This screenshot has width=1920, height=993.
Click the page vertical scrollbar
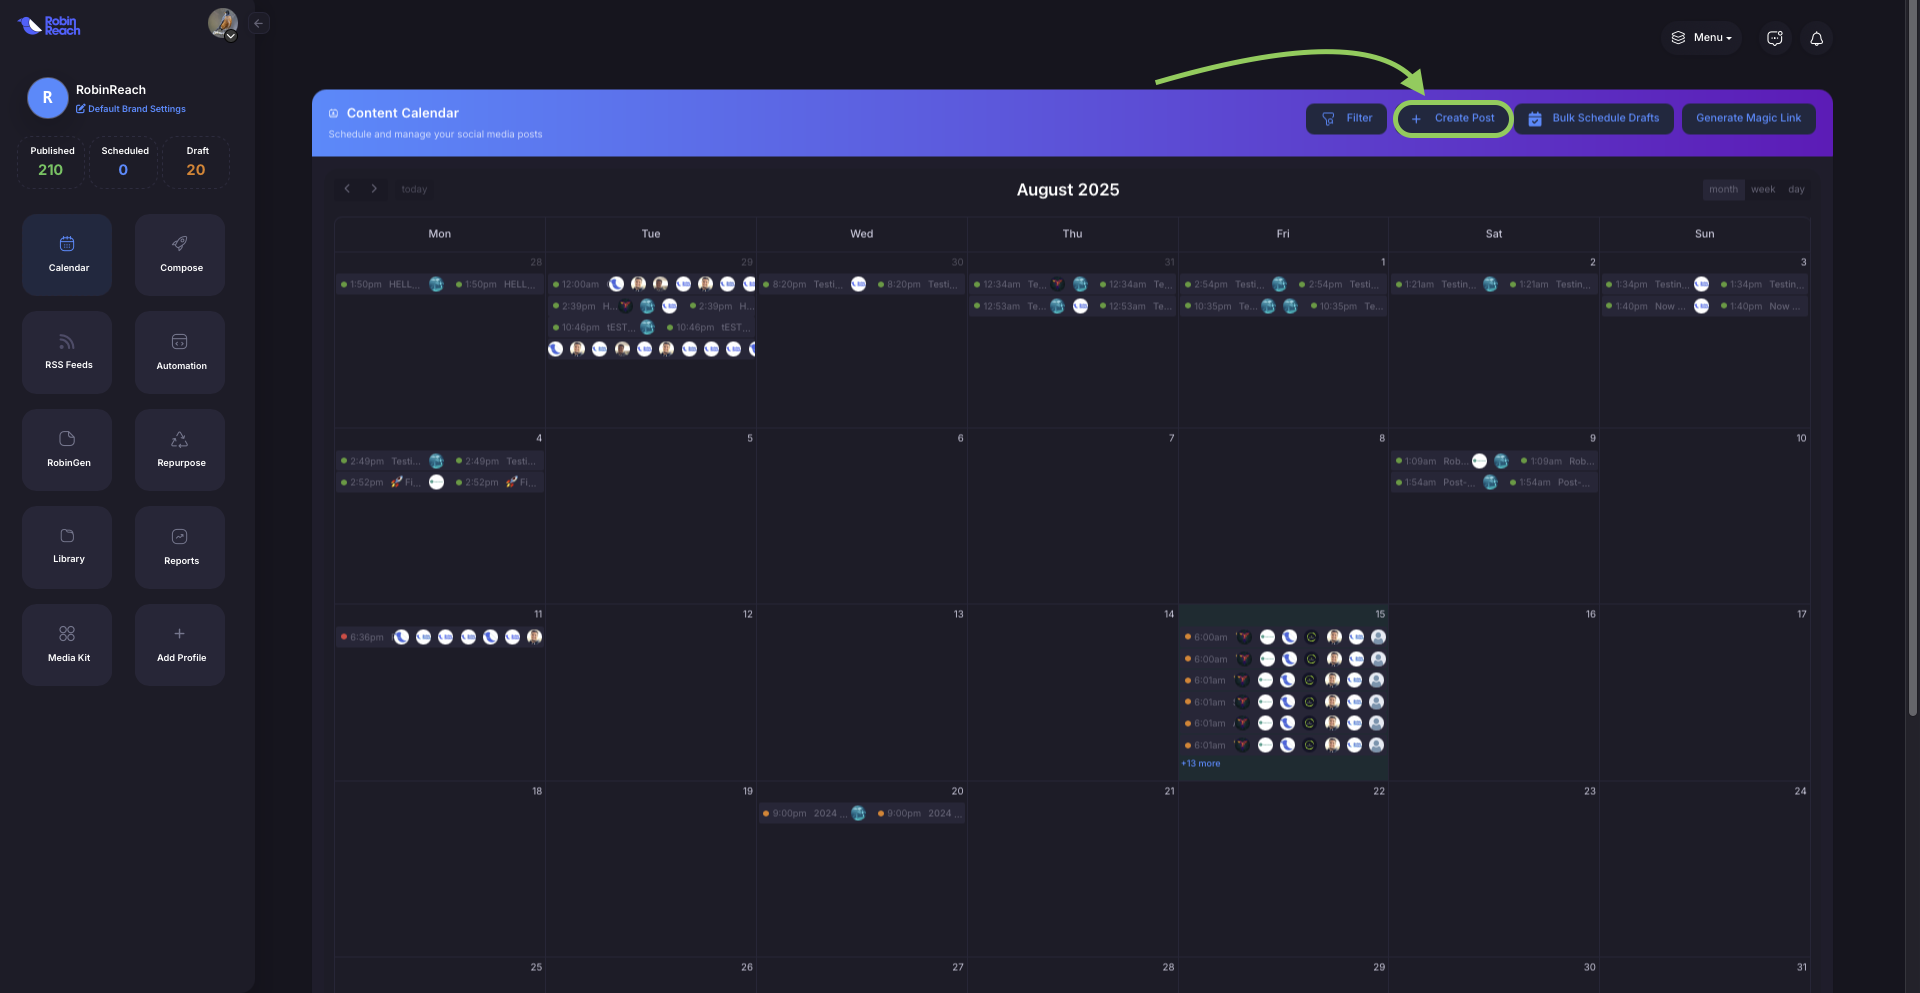pyautogui.click(x=1912, y=358)
